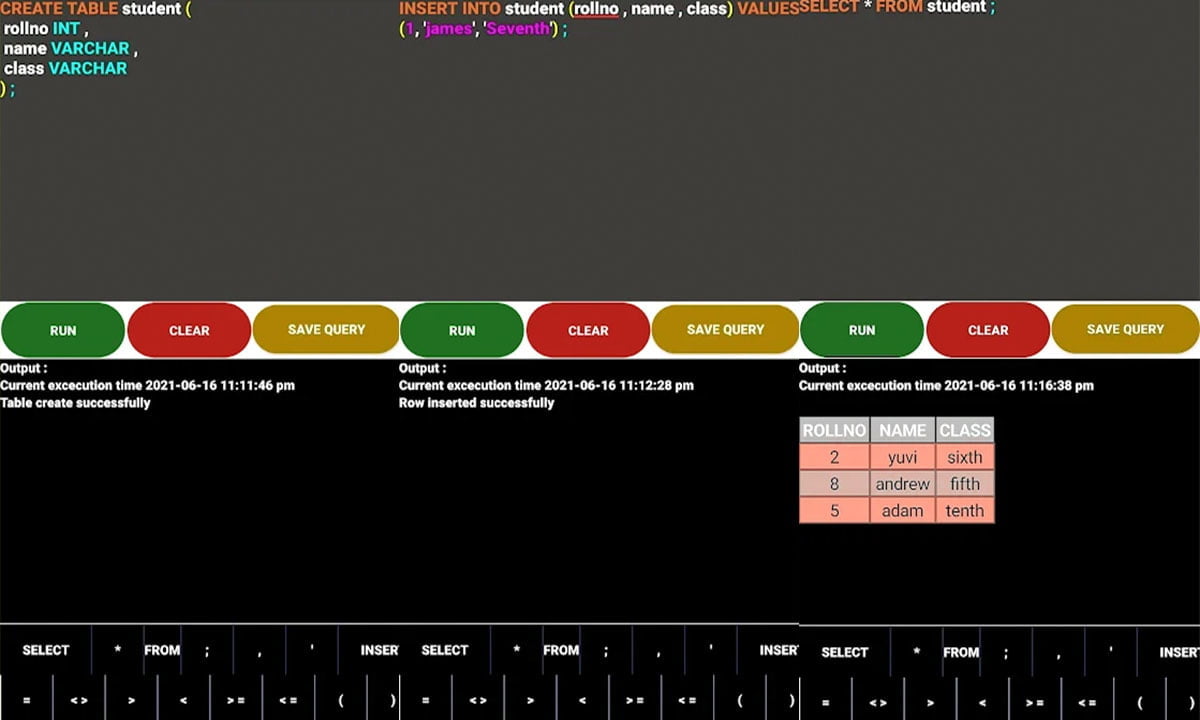1200x720 pixels.
Task: Tap FROM key in INSERT INTO screen
Action: (x=561, y=650)
